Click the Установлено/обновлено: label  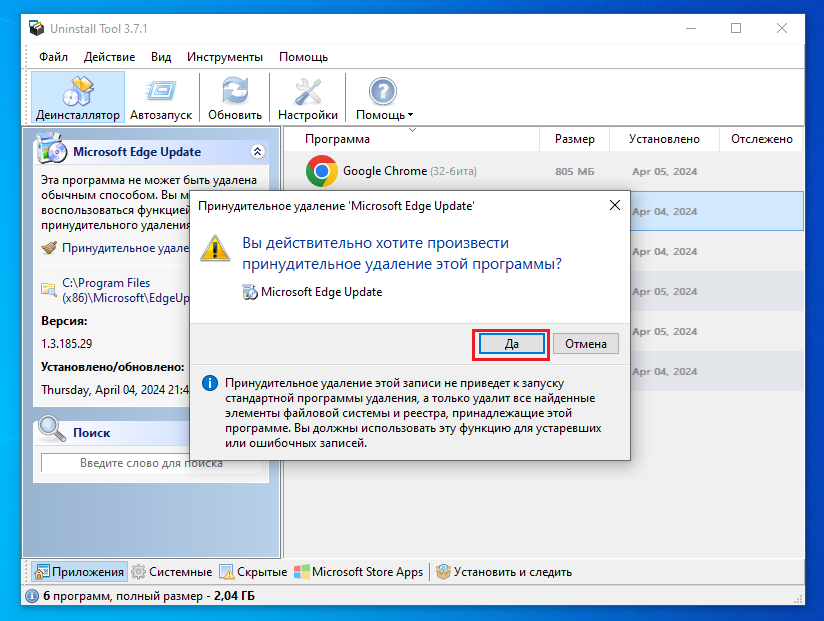[112, 367]
